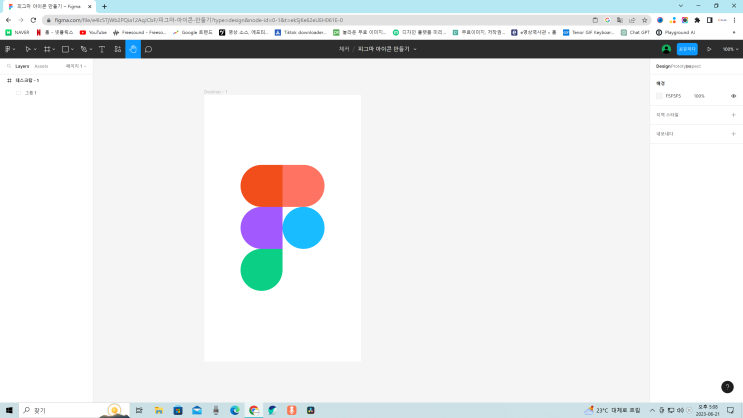This screenshot has height=418, width=743.
Task: Click the browser extensions puzzle icon
Action: tap(697, 20)
